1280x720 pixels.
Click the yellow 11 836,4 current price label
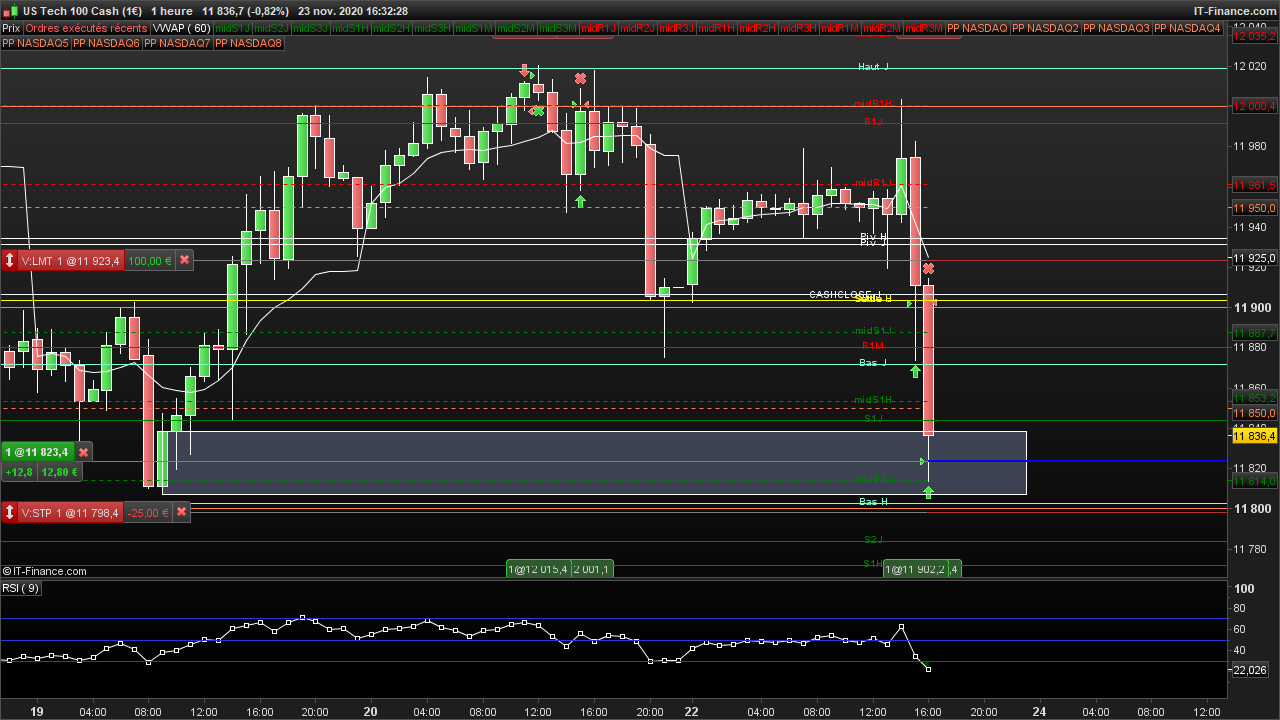[1255, 436]
